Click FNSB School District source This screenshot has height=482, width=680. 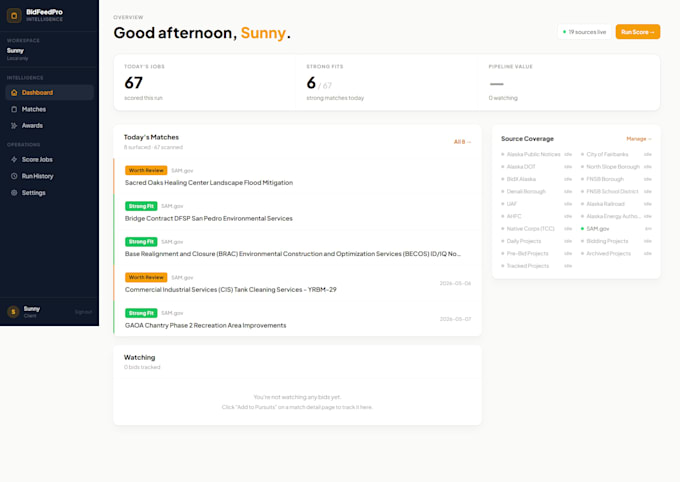click(x=616, y=191)
